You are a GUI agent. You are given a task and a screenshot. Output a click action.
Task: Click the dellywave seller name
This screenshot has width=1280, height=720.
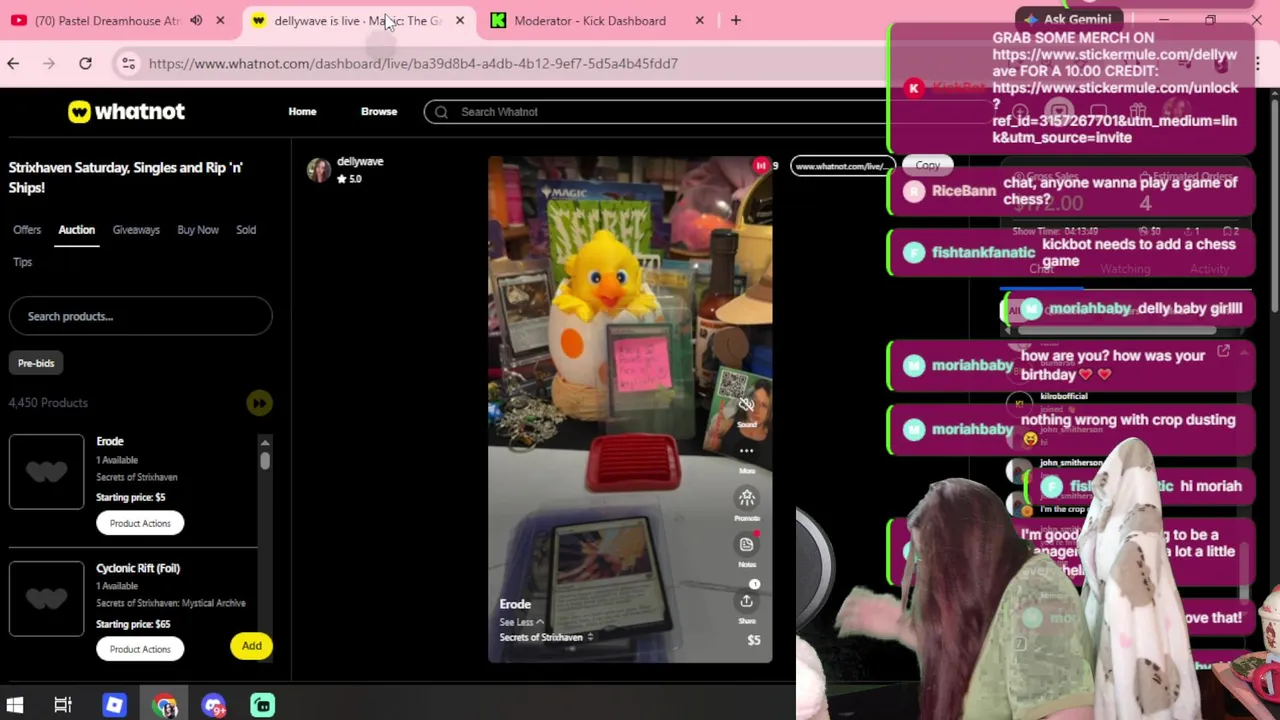[360, 161]
